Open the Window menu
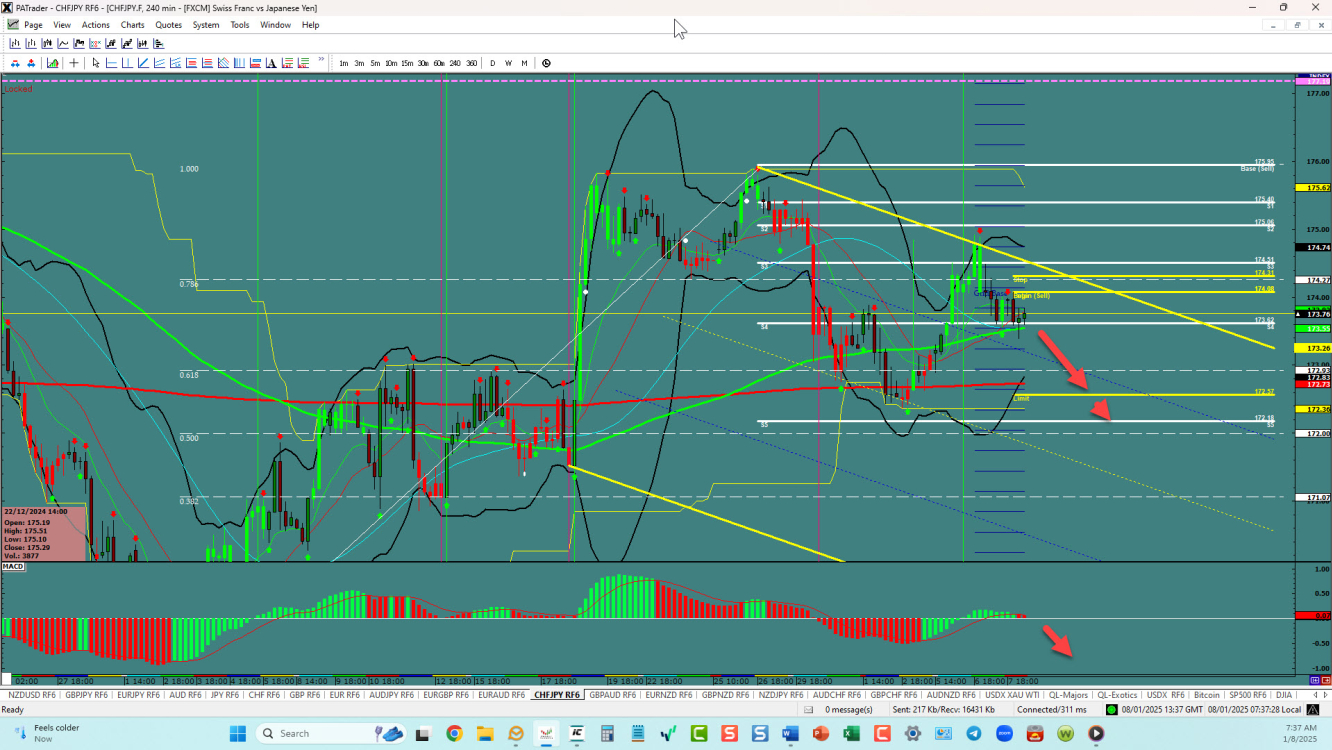 pos(275,25)
